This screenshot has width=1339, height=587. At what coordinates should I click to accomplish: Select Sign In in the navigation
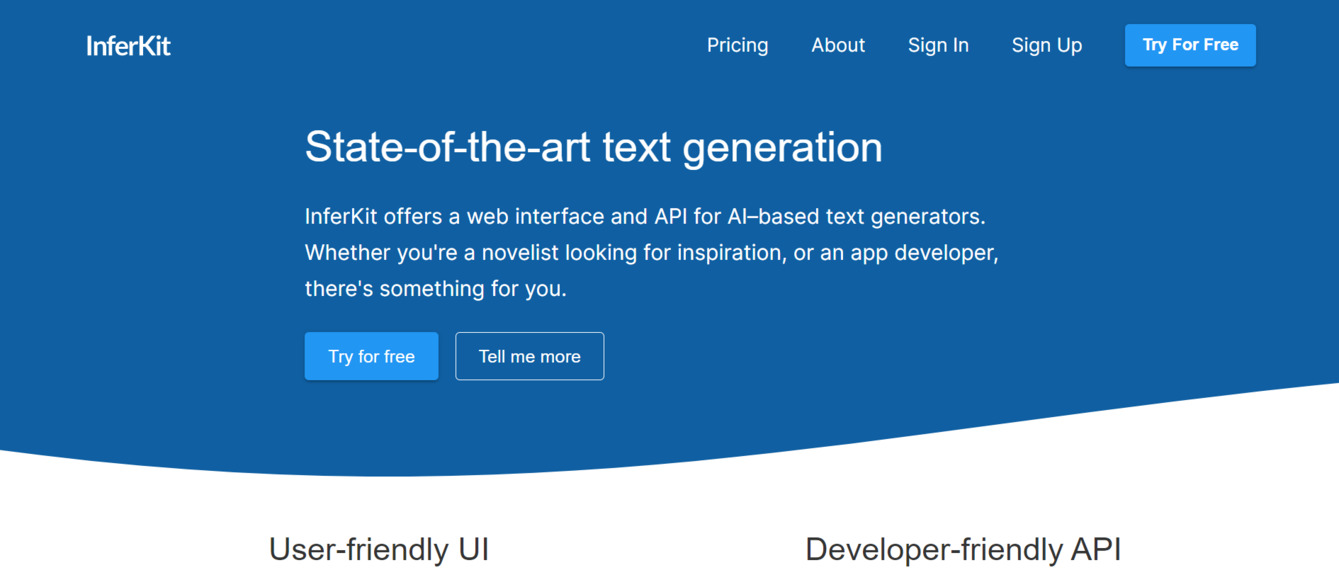coord(938,45)
